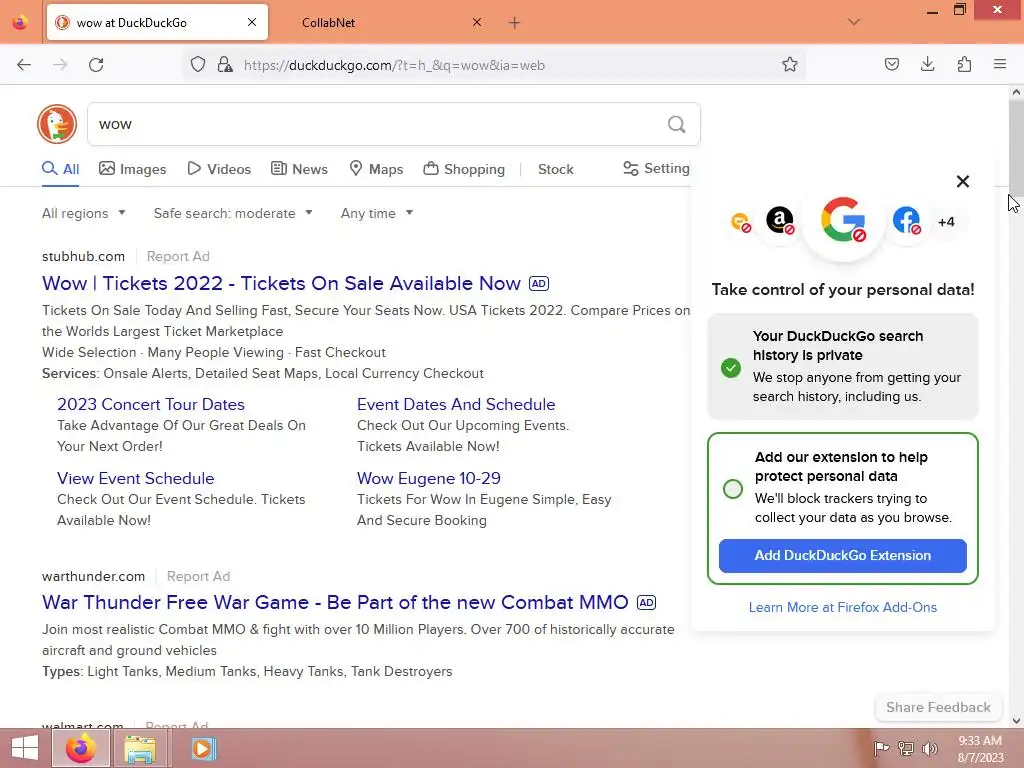Switch to the Stock tab
This screenshot has width=1024, height=768.
[556, 169]
